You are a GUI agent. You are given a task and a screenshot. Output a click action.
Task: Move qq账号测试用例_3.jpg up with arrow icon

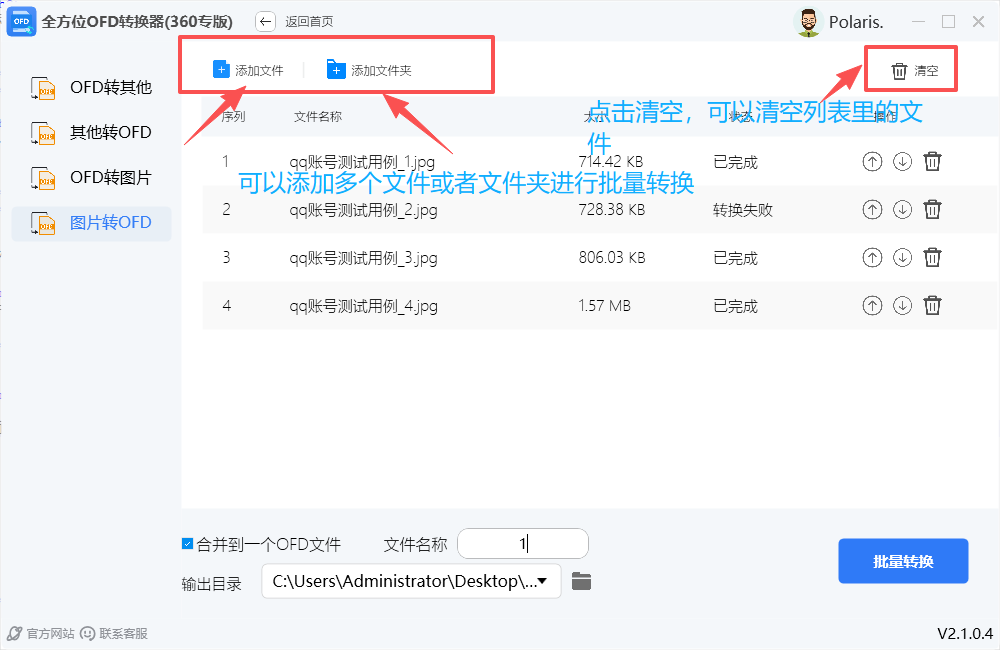click(872, 258)
